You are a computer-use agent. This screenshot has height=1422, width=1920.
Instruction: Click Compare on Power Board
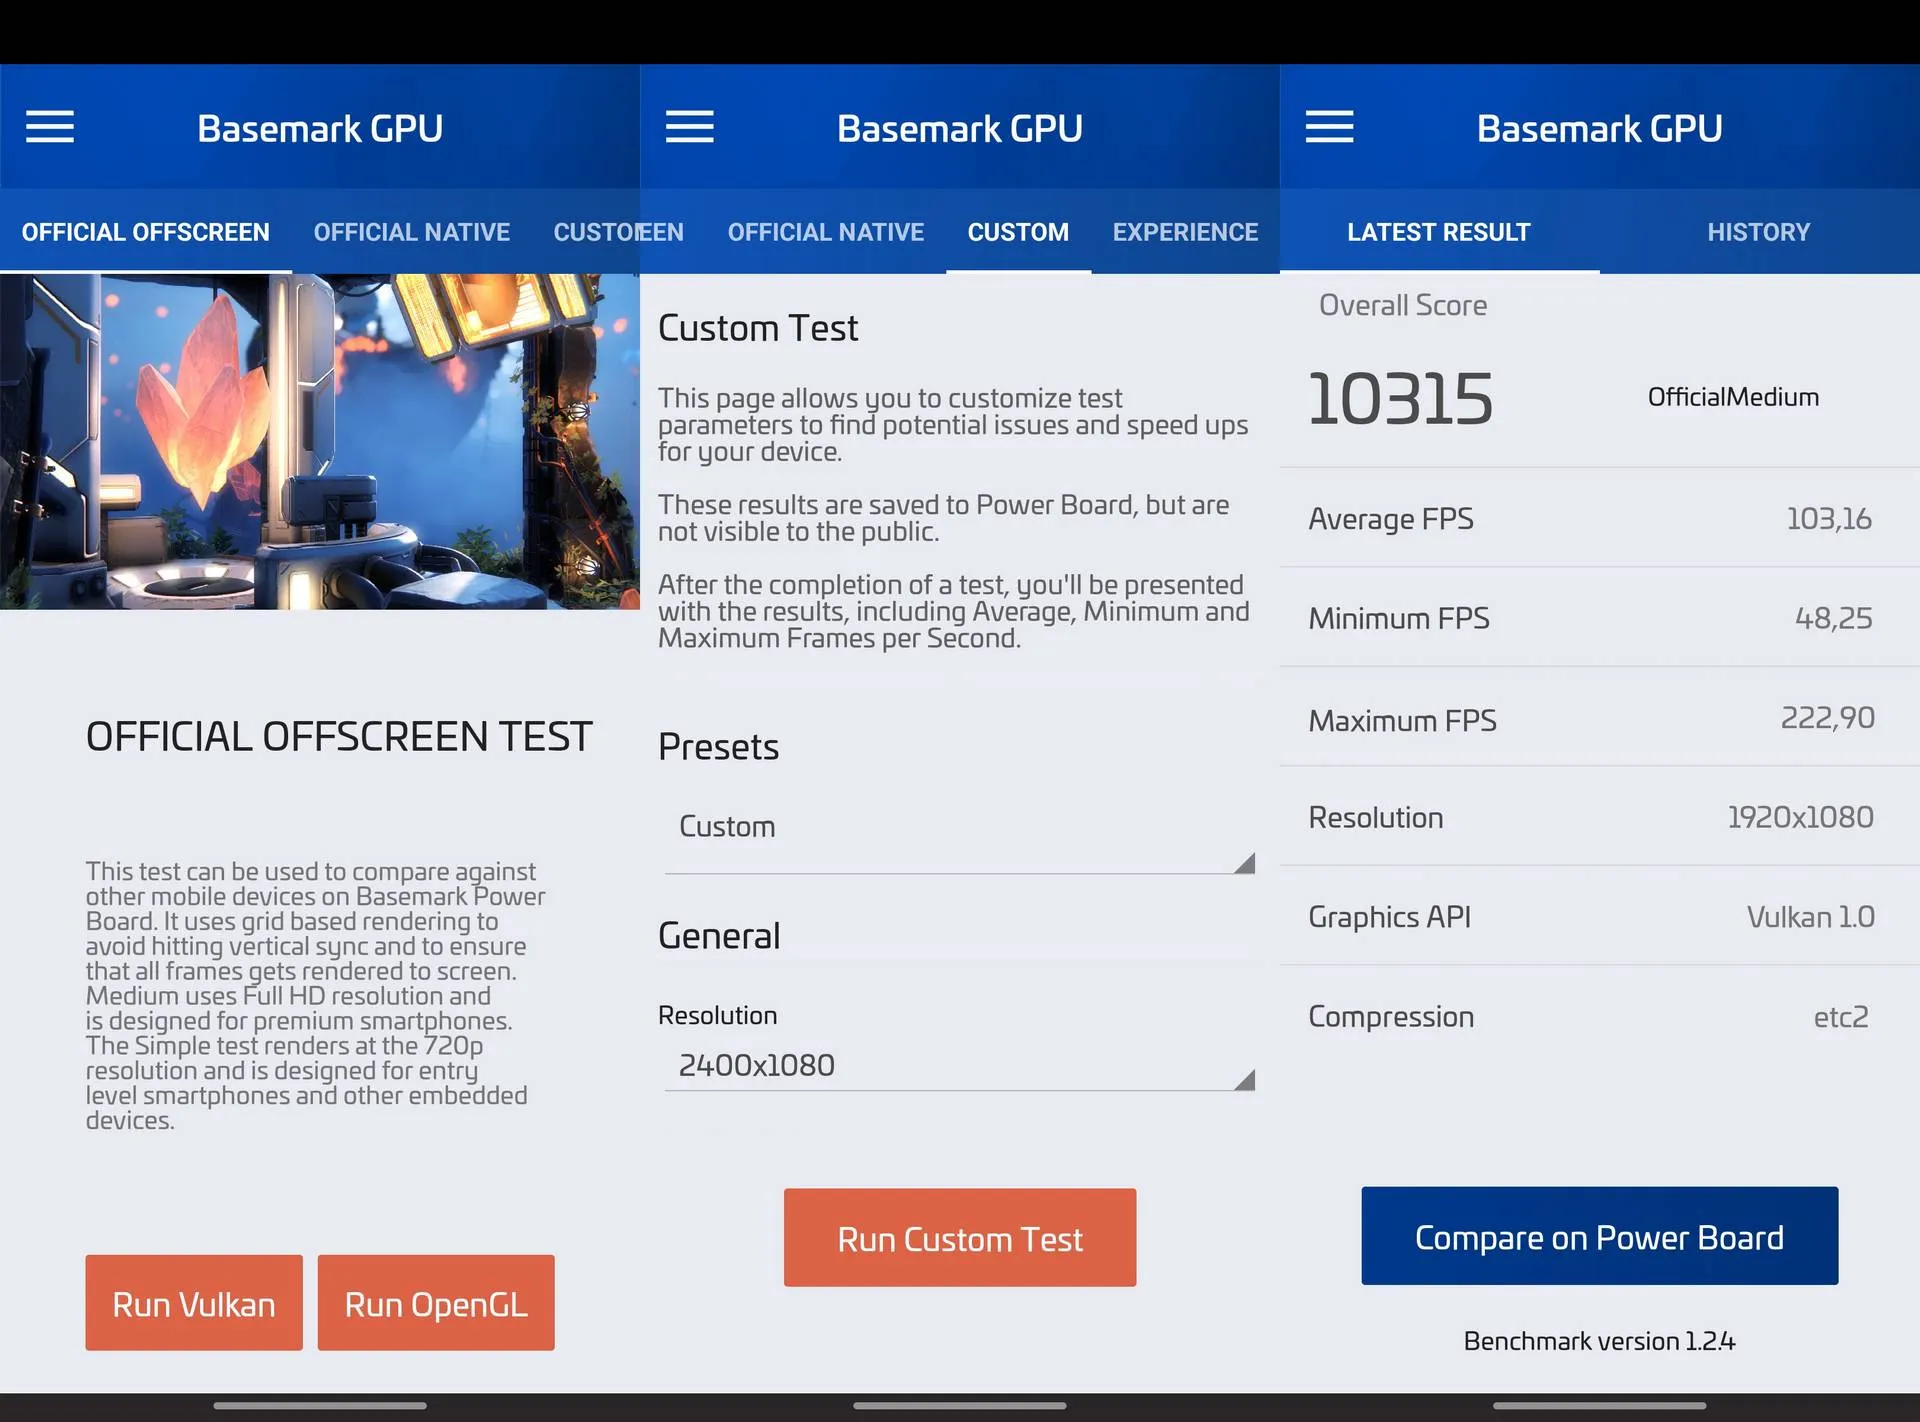pyautogui.click(x=1599, y=1236)
